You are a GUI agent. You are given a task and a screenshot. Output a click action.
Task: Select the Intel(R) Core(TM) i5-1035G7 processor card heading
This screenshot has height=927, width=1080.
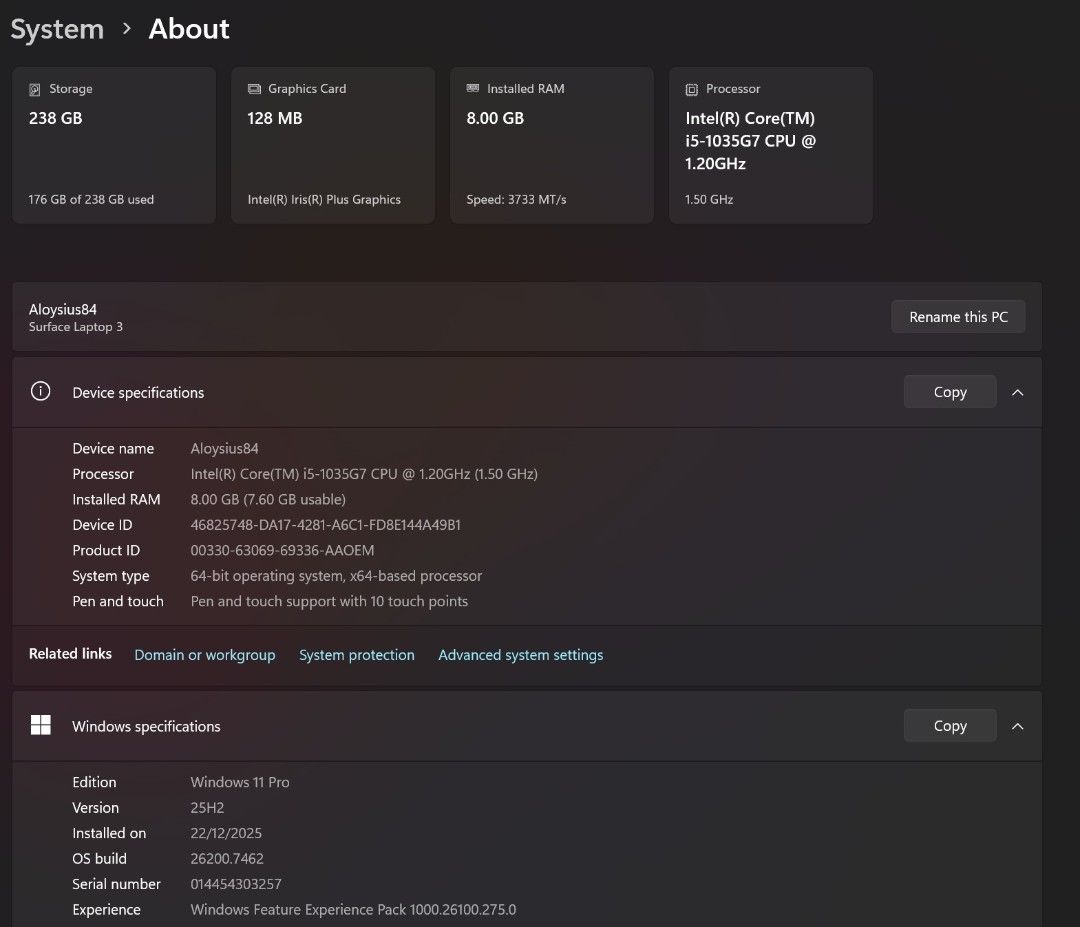coord(750,140)
